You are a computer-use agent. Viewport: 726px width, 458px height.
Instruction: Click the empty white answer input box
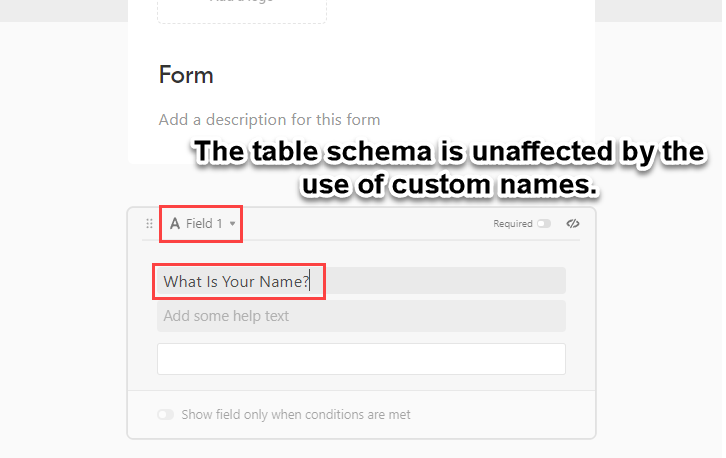point(361,359)
